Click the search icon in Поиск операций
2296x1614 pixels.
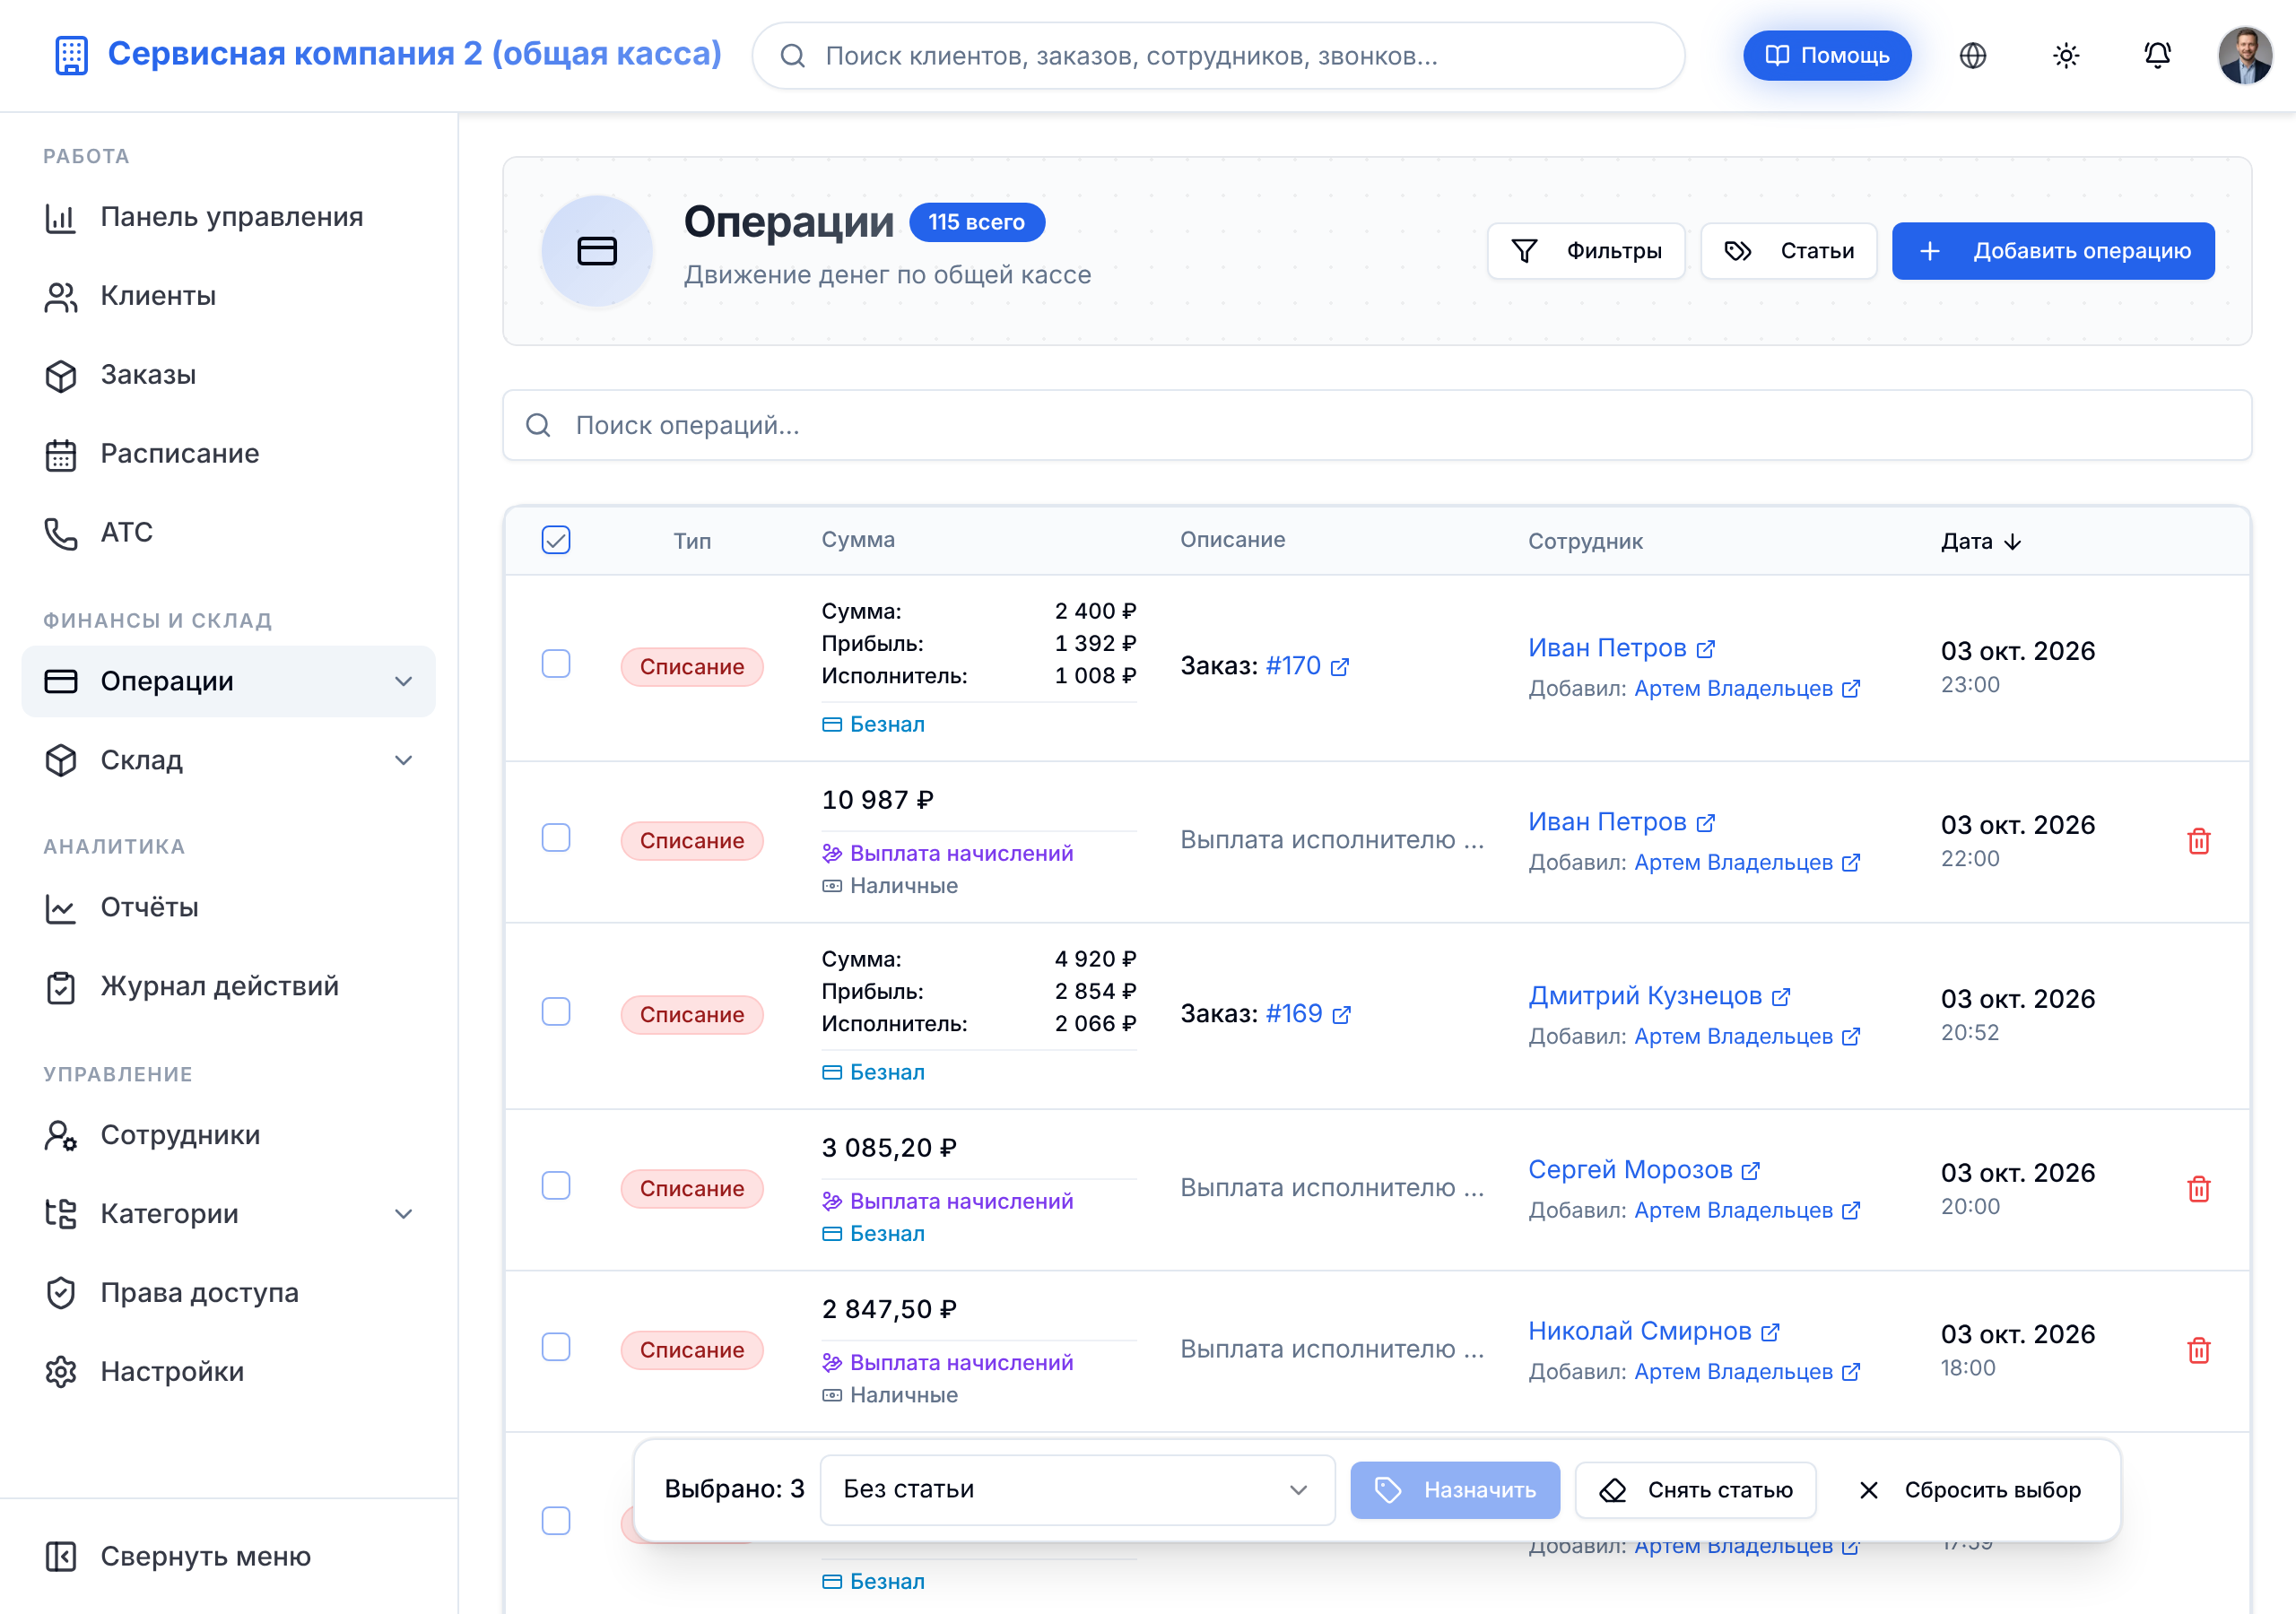[538, 426]
